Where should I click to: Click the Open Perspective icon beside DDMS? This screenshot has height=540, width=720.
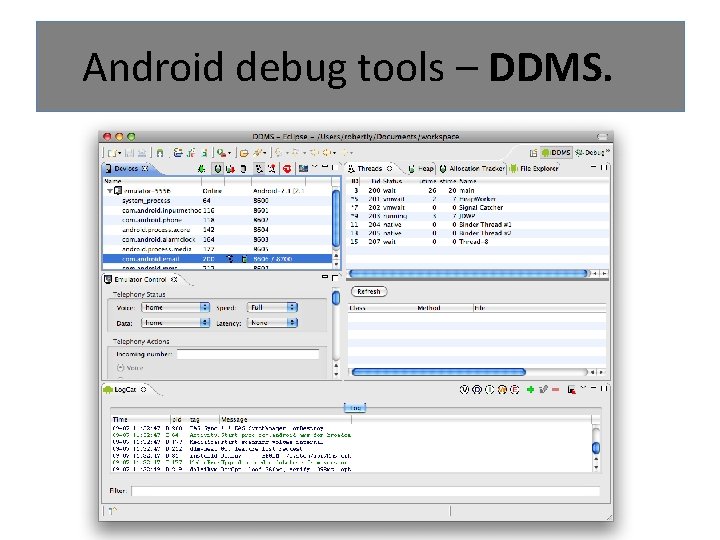pyautogui.click(x=533, y=153)
